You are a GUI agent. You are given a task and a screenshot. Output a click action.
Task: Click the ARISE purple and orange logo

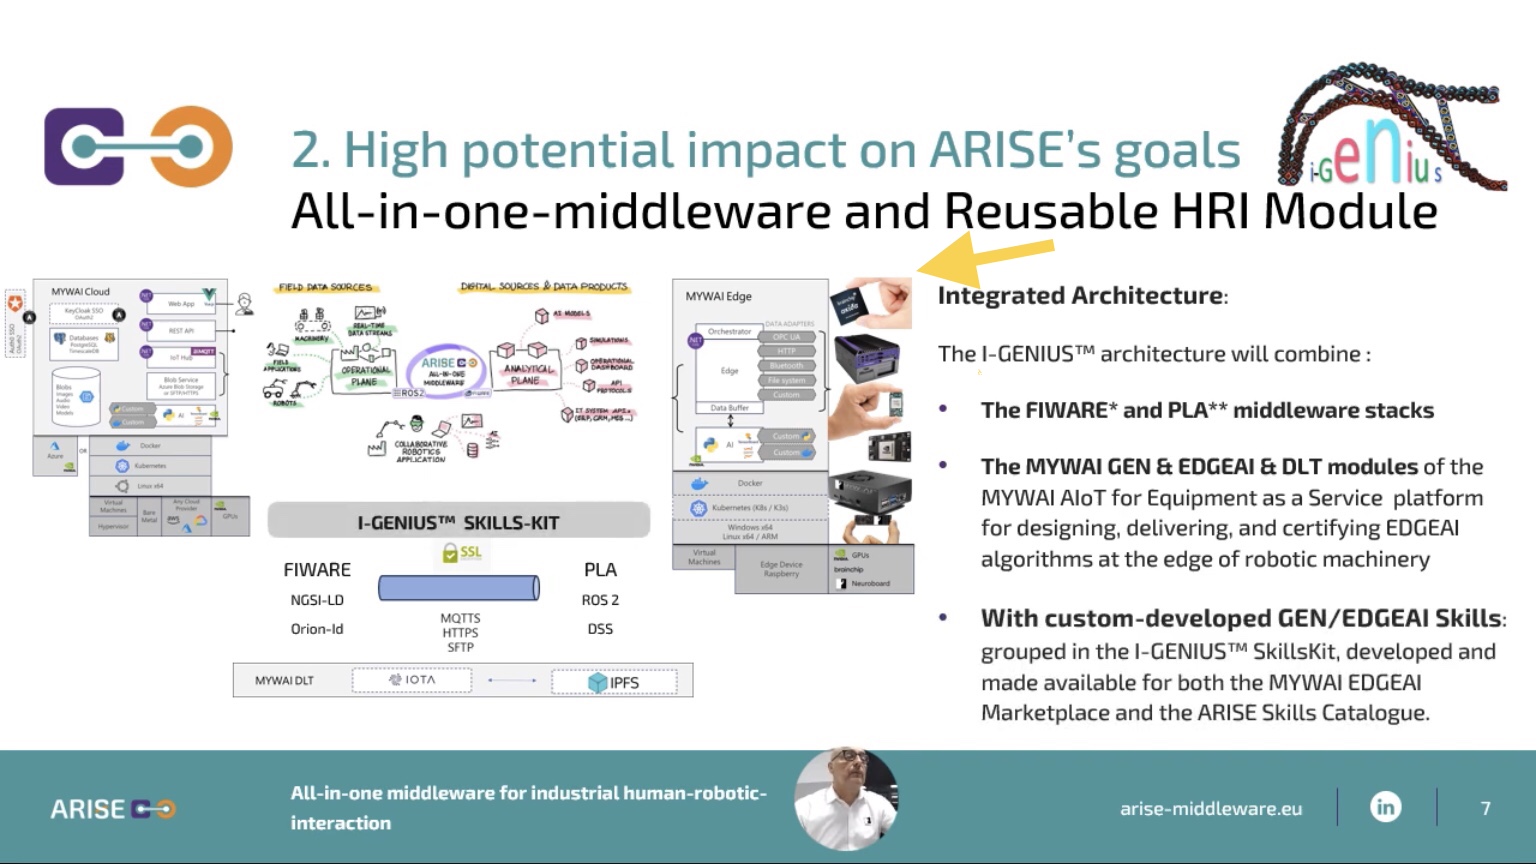[138, 147]
